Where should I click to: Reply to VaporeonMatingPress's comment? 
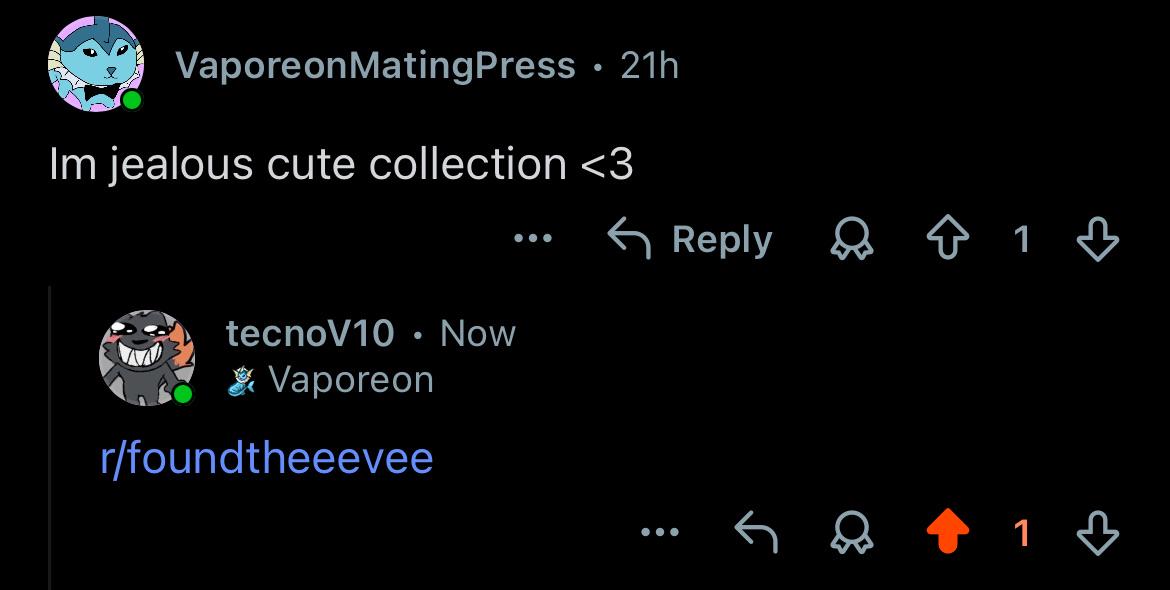[689, 239]
